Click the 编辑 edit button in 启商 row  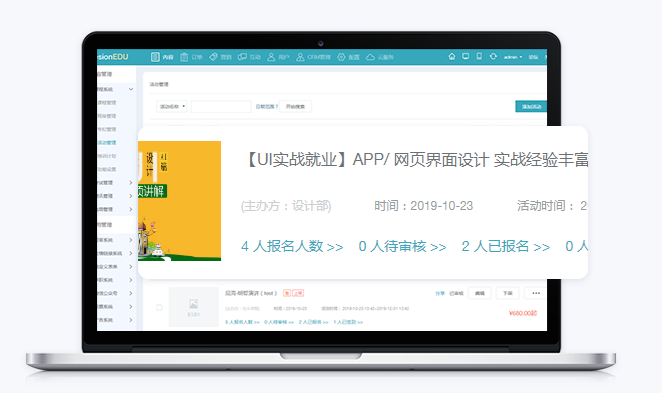coord(480,293)
